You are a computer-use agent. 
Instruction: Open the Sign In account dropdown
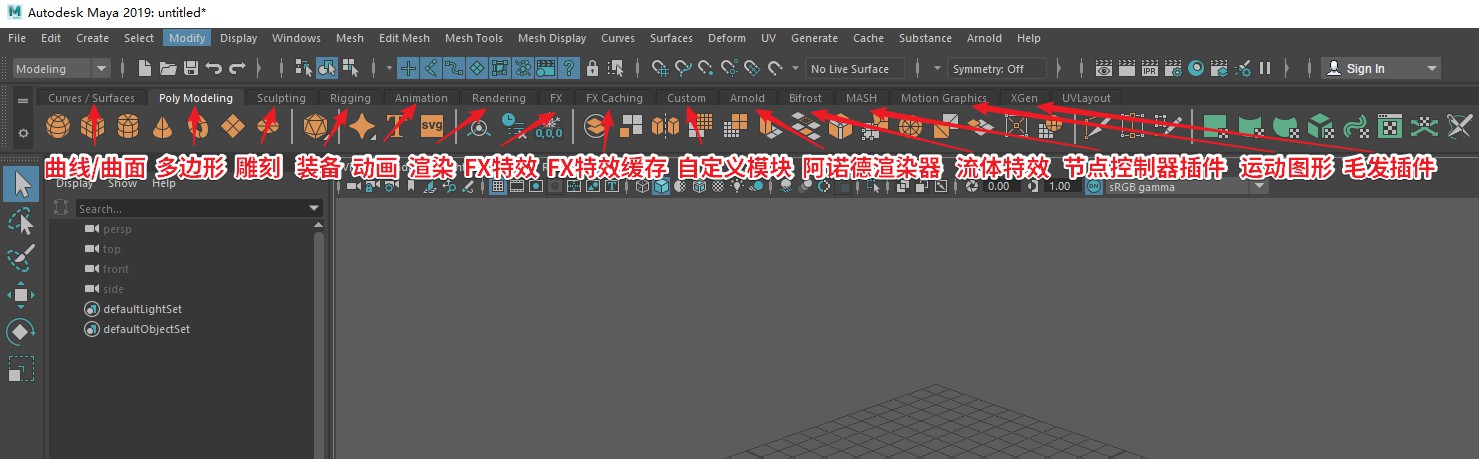[1381, 68]
